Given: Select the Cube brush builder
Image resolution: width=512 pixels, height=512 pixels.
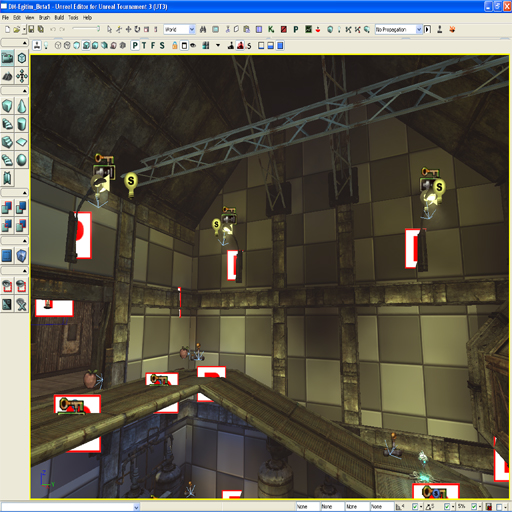Looking at the screenshot, I should (7, 106).
